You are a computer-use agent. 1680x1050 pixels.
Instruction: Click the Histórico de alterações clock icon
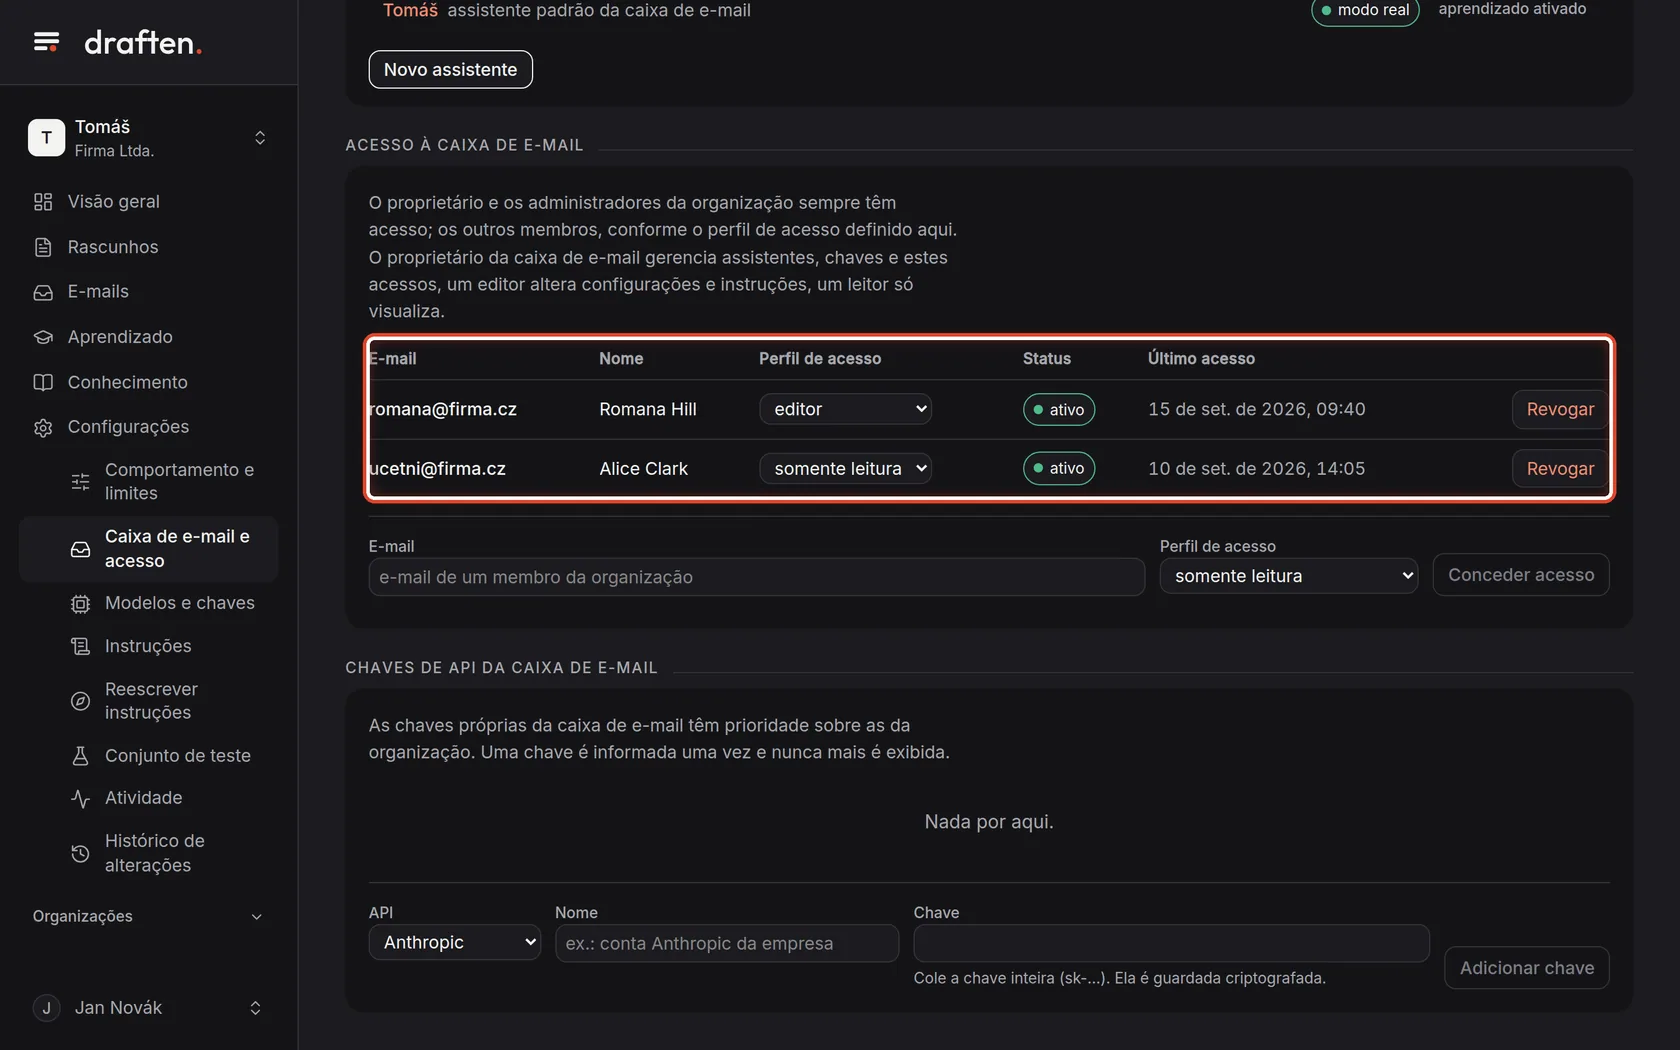click(x=81, y=853)
